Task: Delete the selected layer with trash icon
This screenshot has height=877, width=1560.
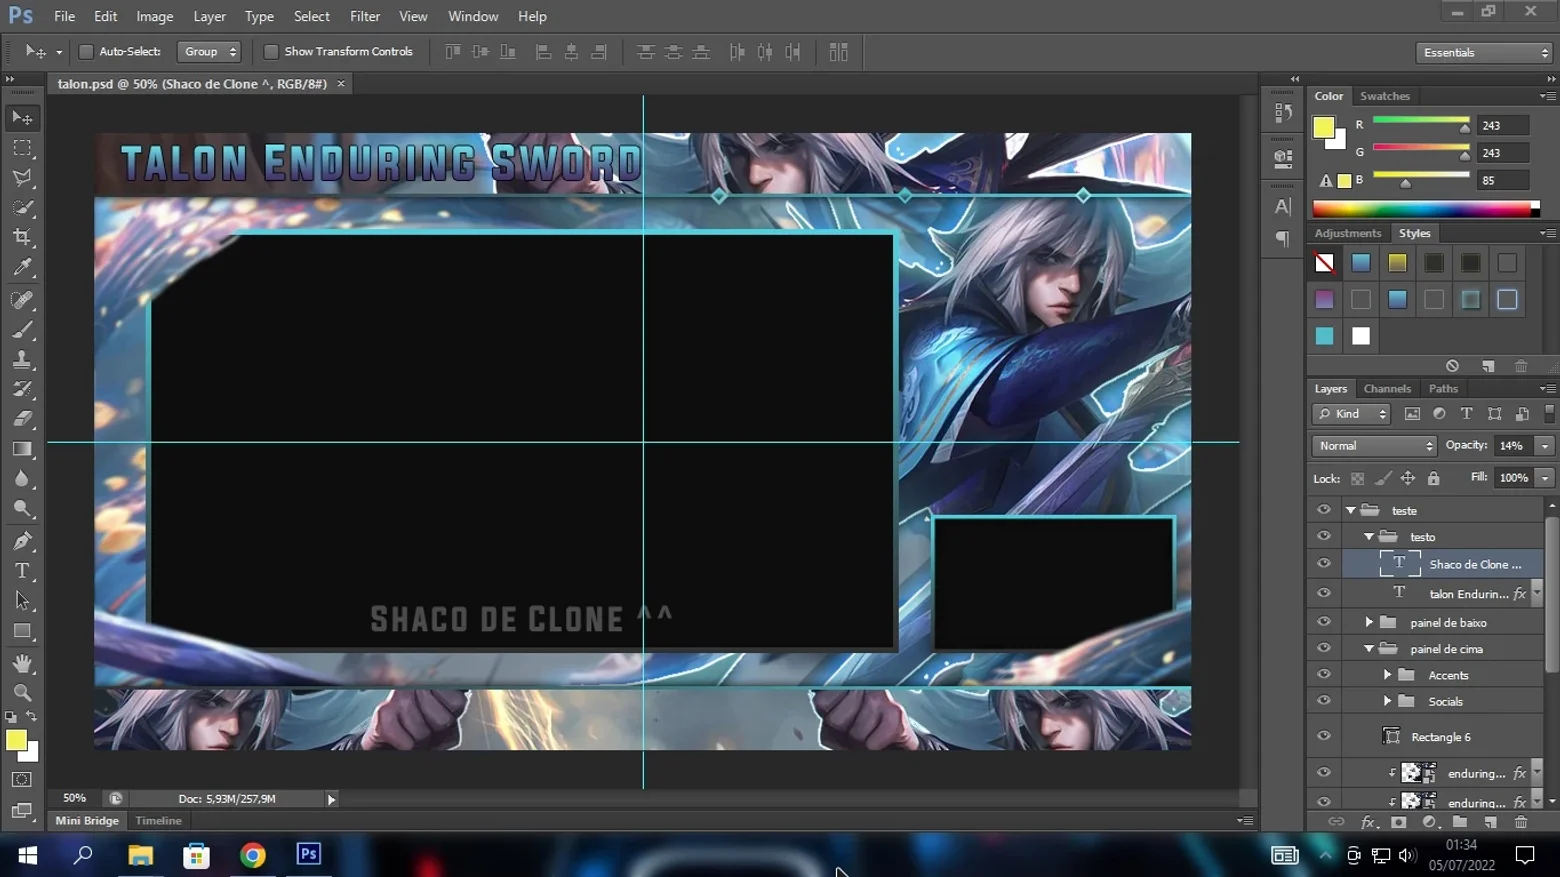Action: 1521,822
